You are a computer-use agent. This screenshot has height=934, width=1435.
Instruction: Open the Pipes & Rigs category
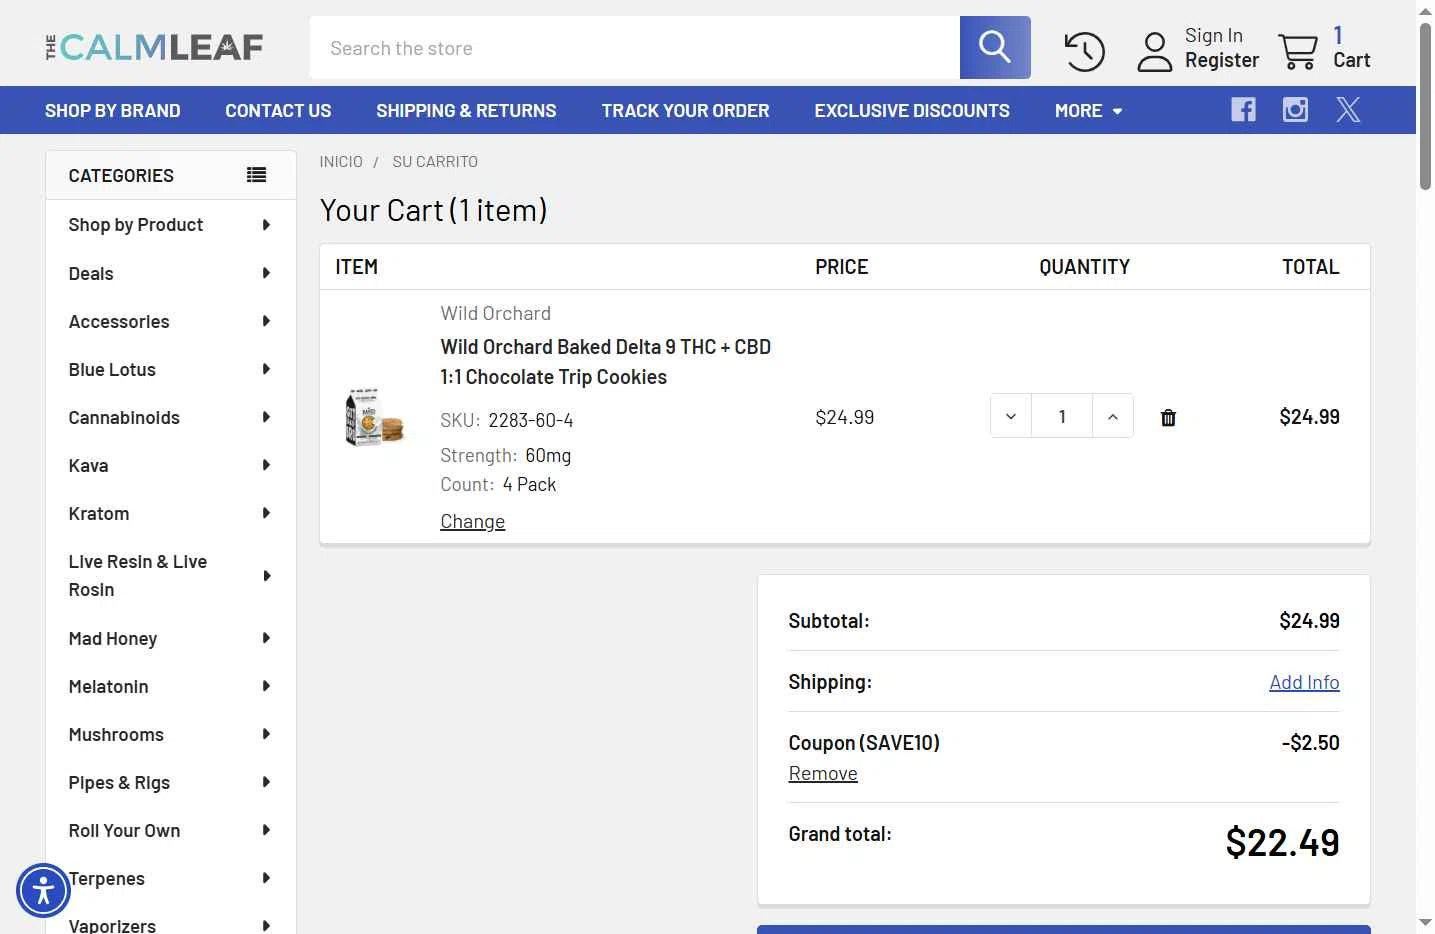[119, 782]
